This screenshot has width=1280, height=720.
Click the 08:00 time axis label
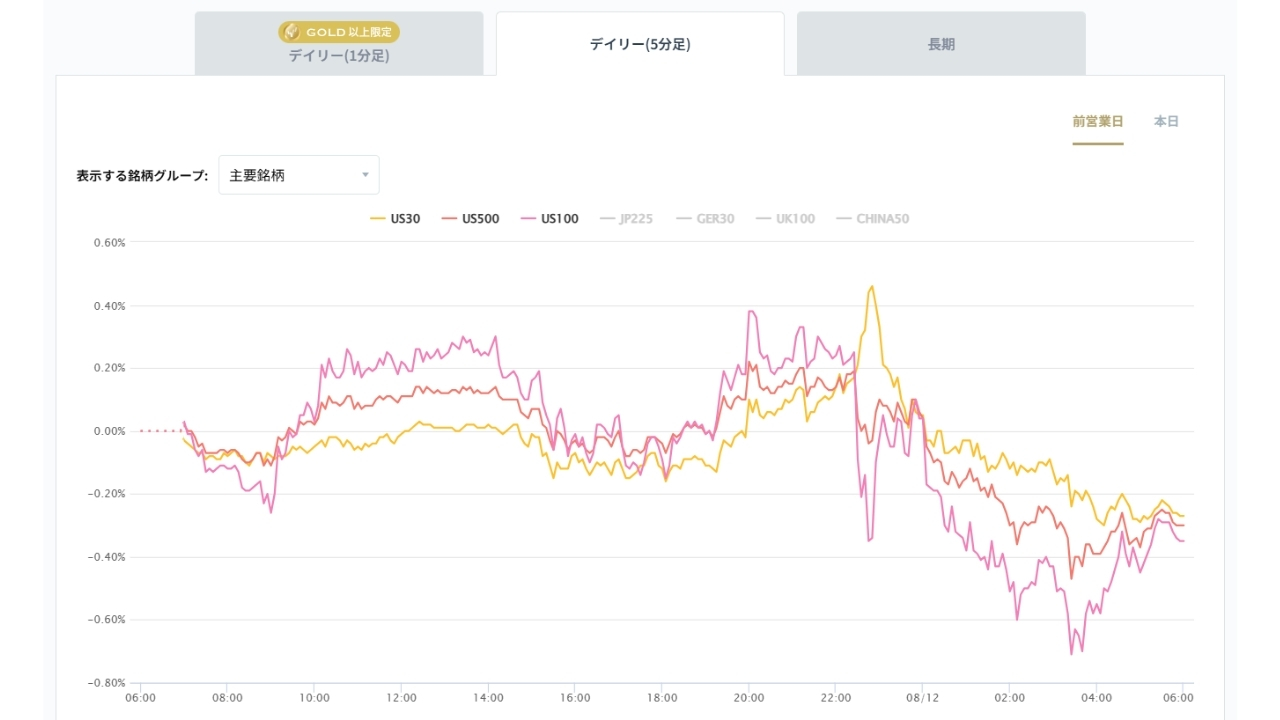[227, 698]
